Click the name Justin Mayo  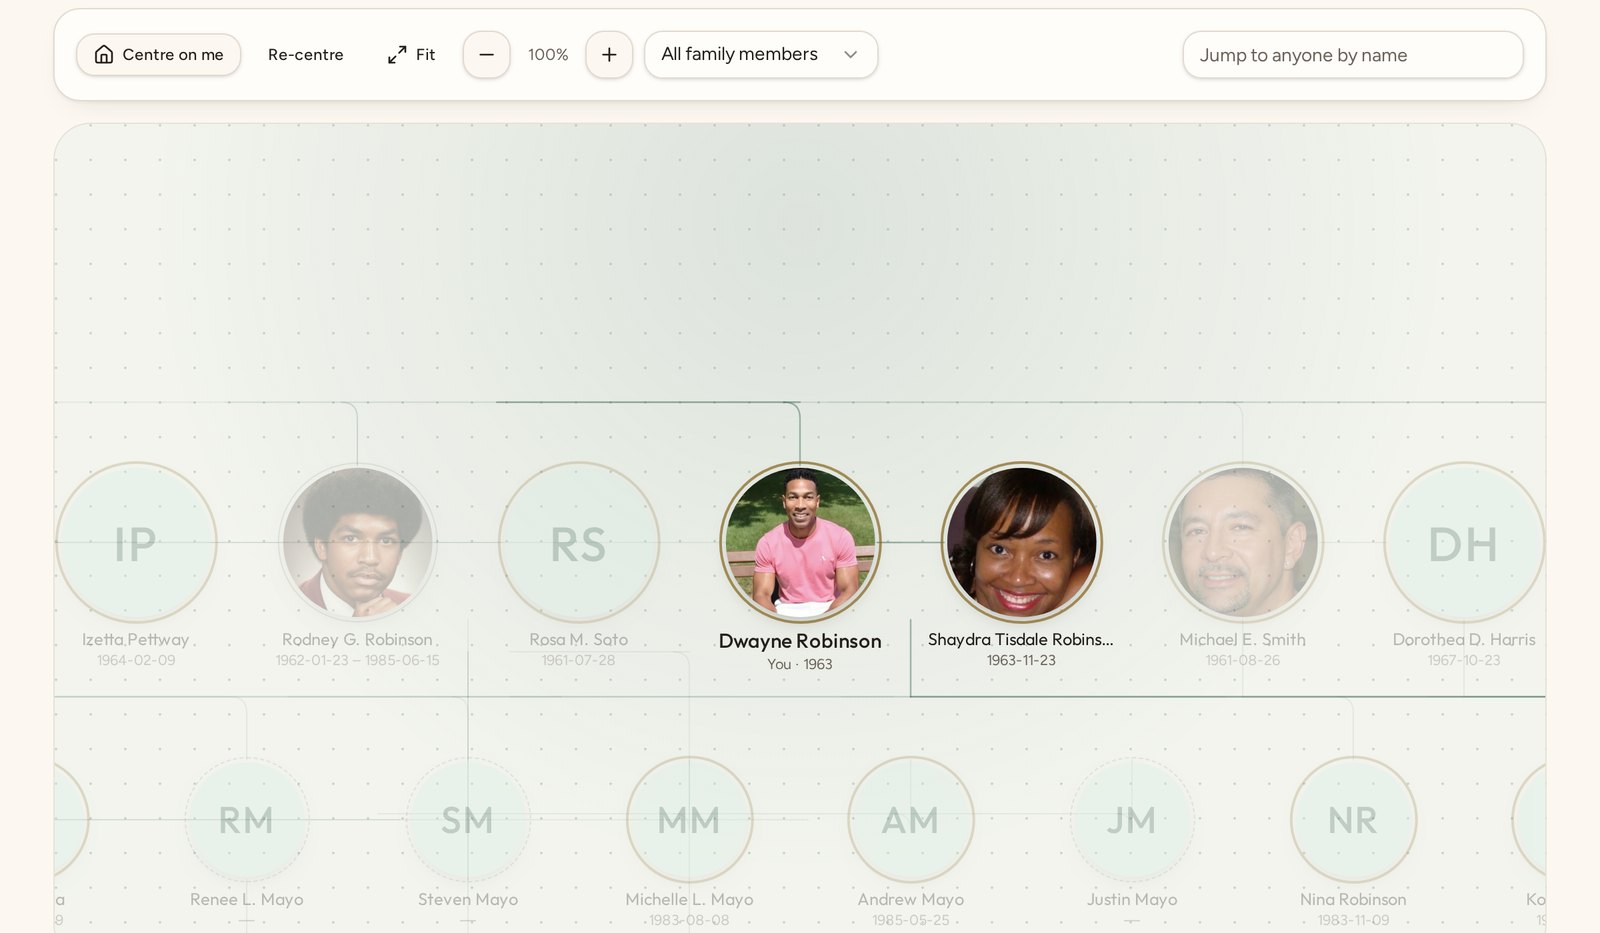pyautogui.click(x=1132, y=899)
